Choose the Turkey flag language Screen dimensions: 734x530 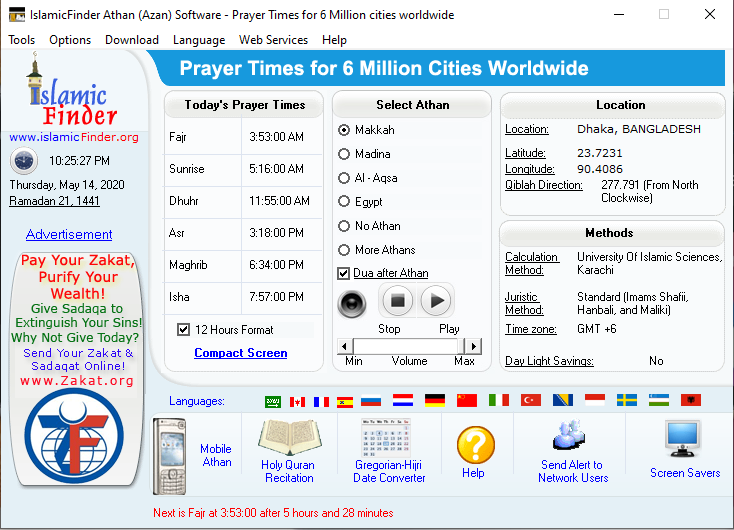pos(531,400)
